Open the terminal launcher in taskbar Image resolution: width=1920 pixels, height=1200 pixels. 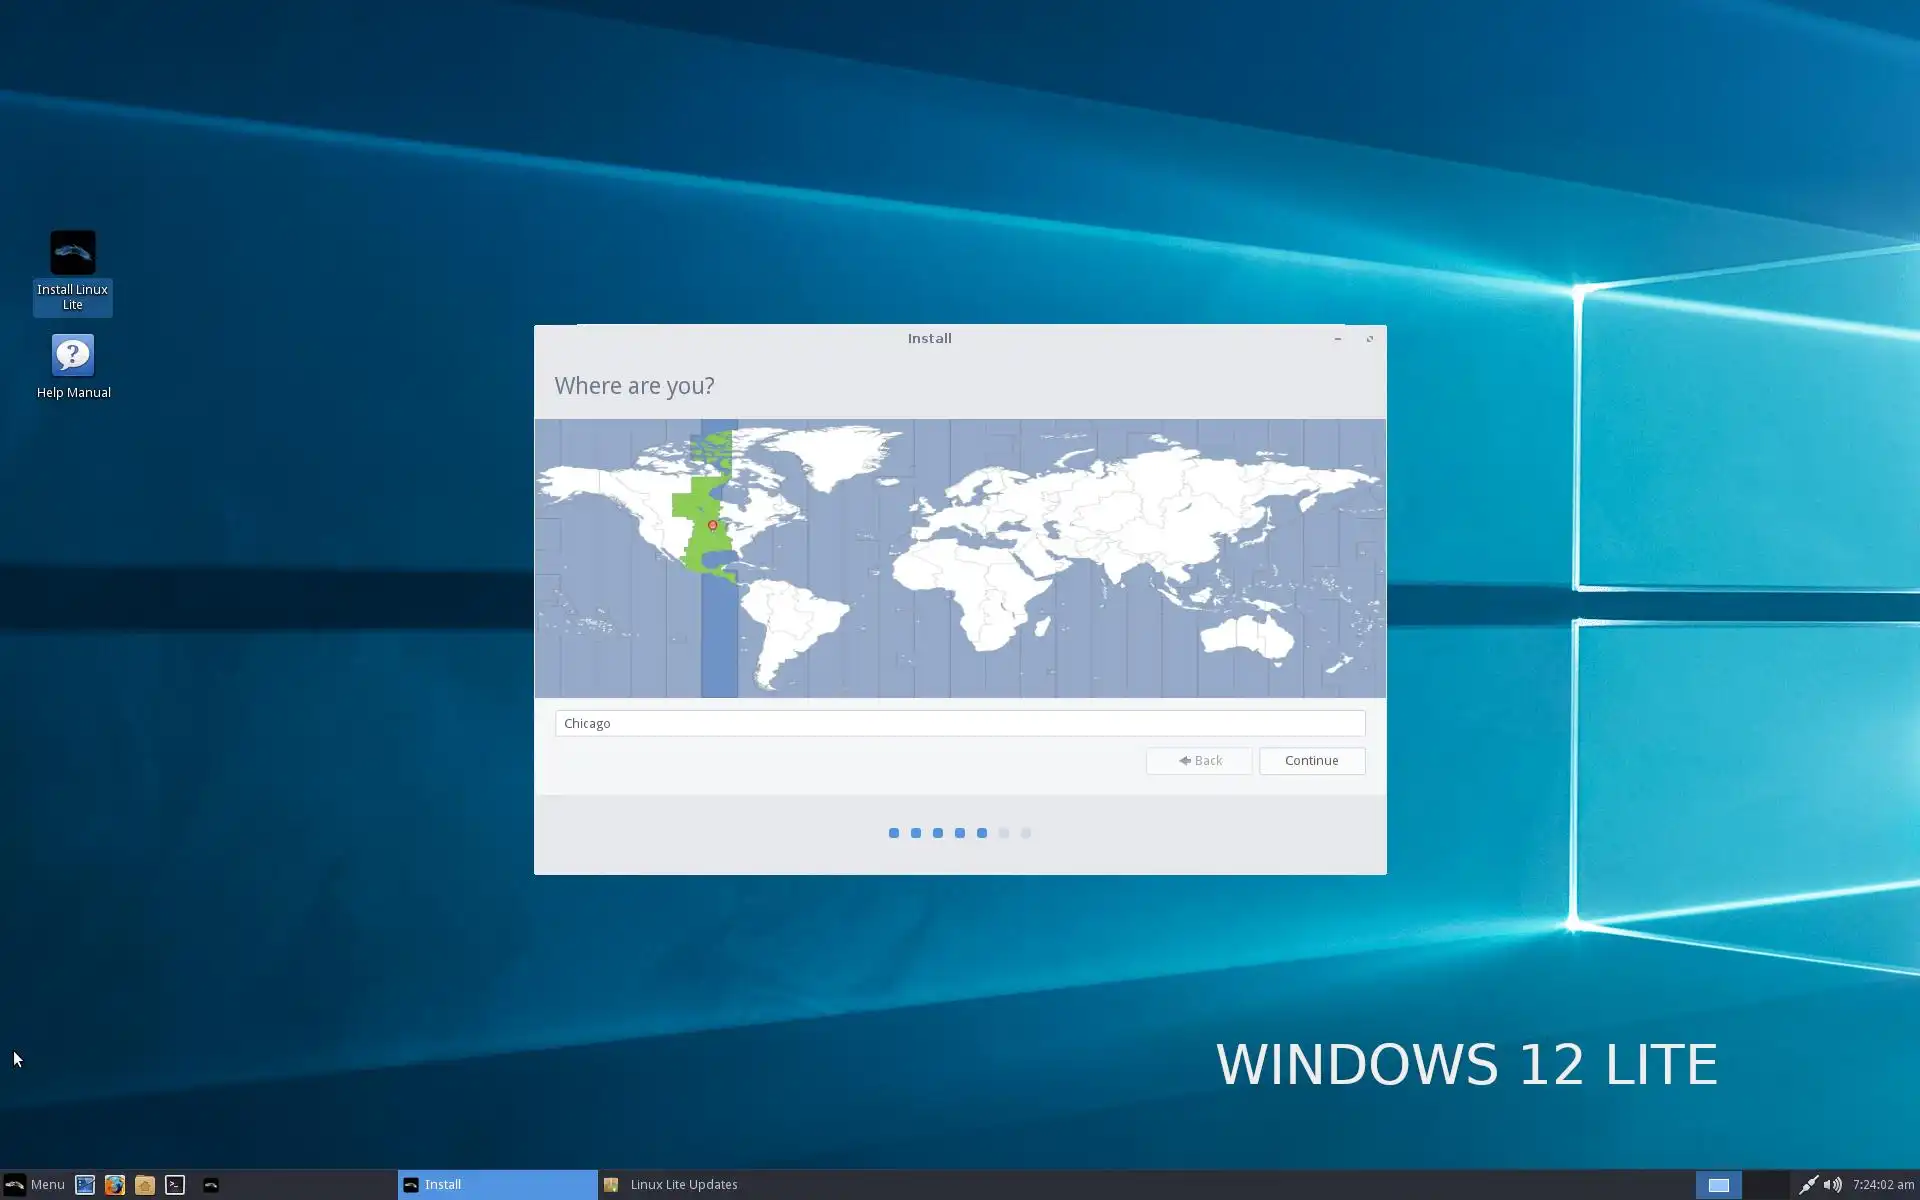175,1185
